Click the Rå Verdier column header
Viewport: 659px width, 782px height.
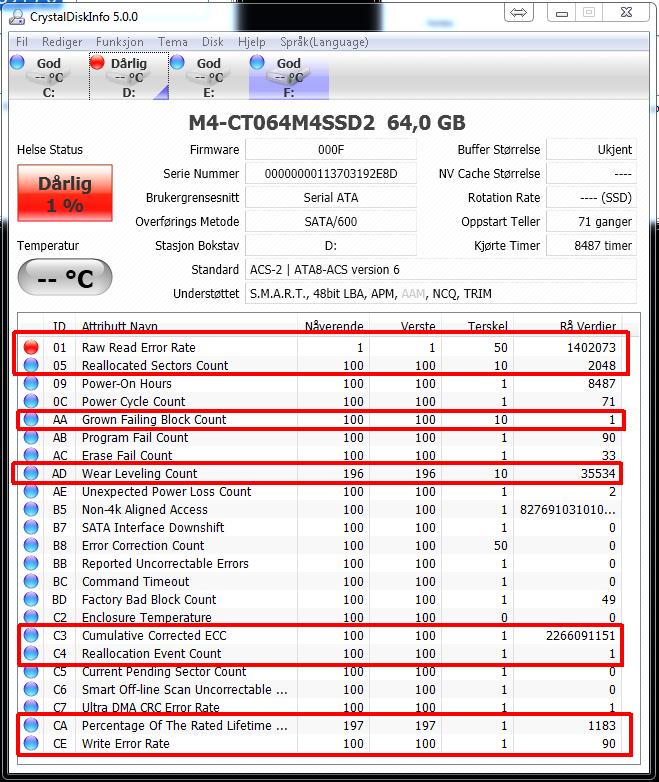(588, 327)
